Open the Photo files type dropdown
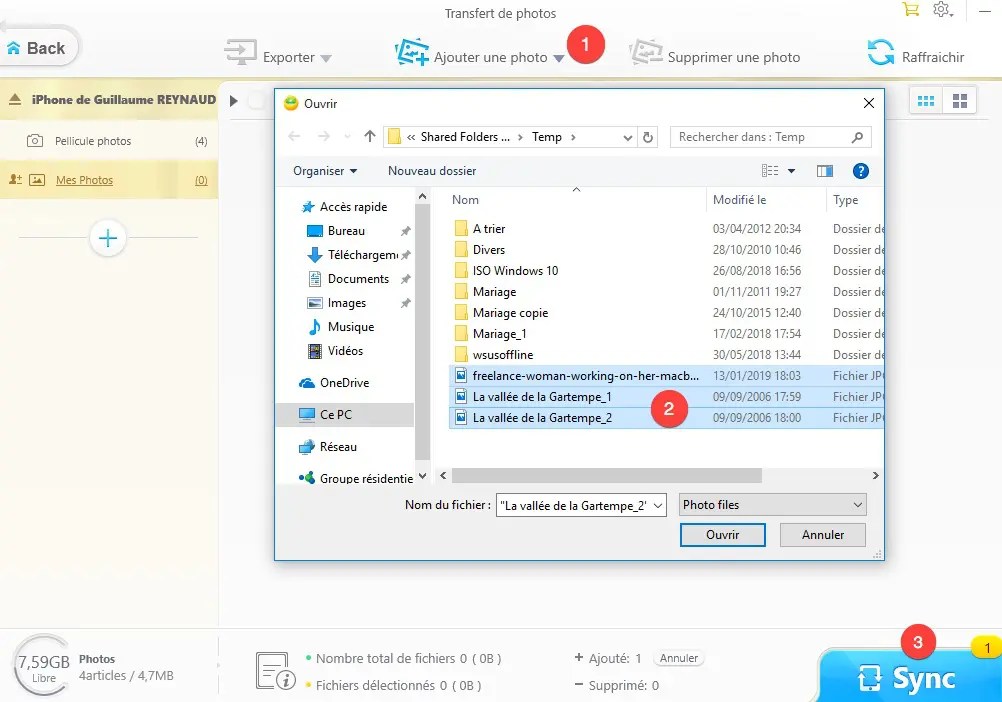 (772, 505)
